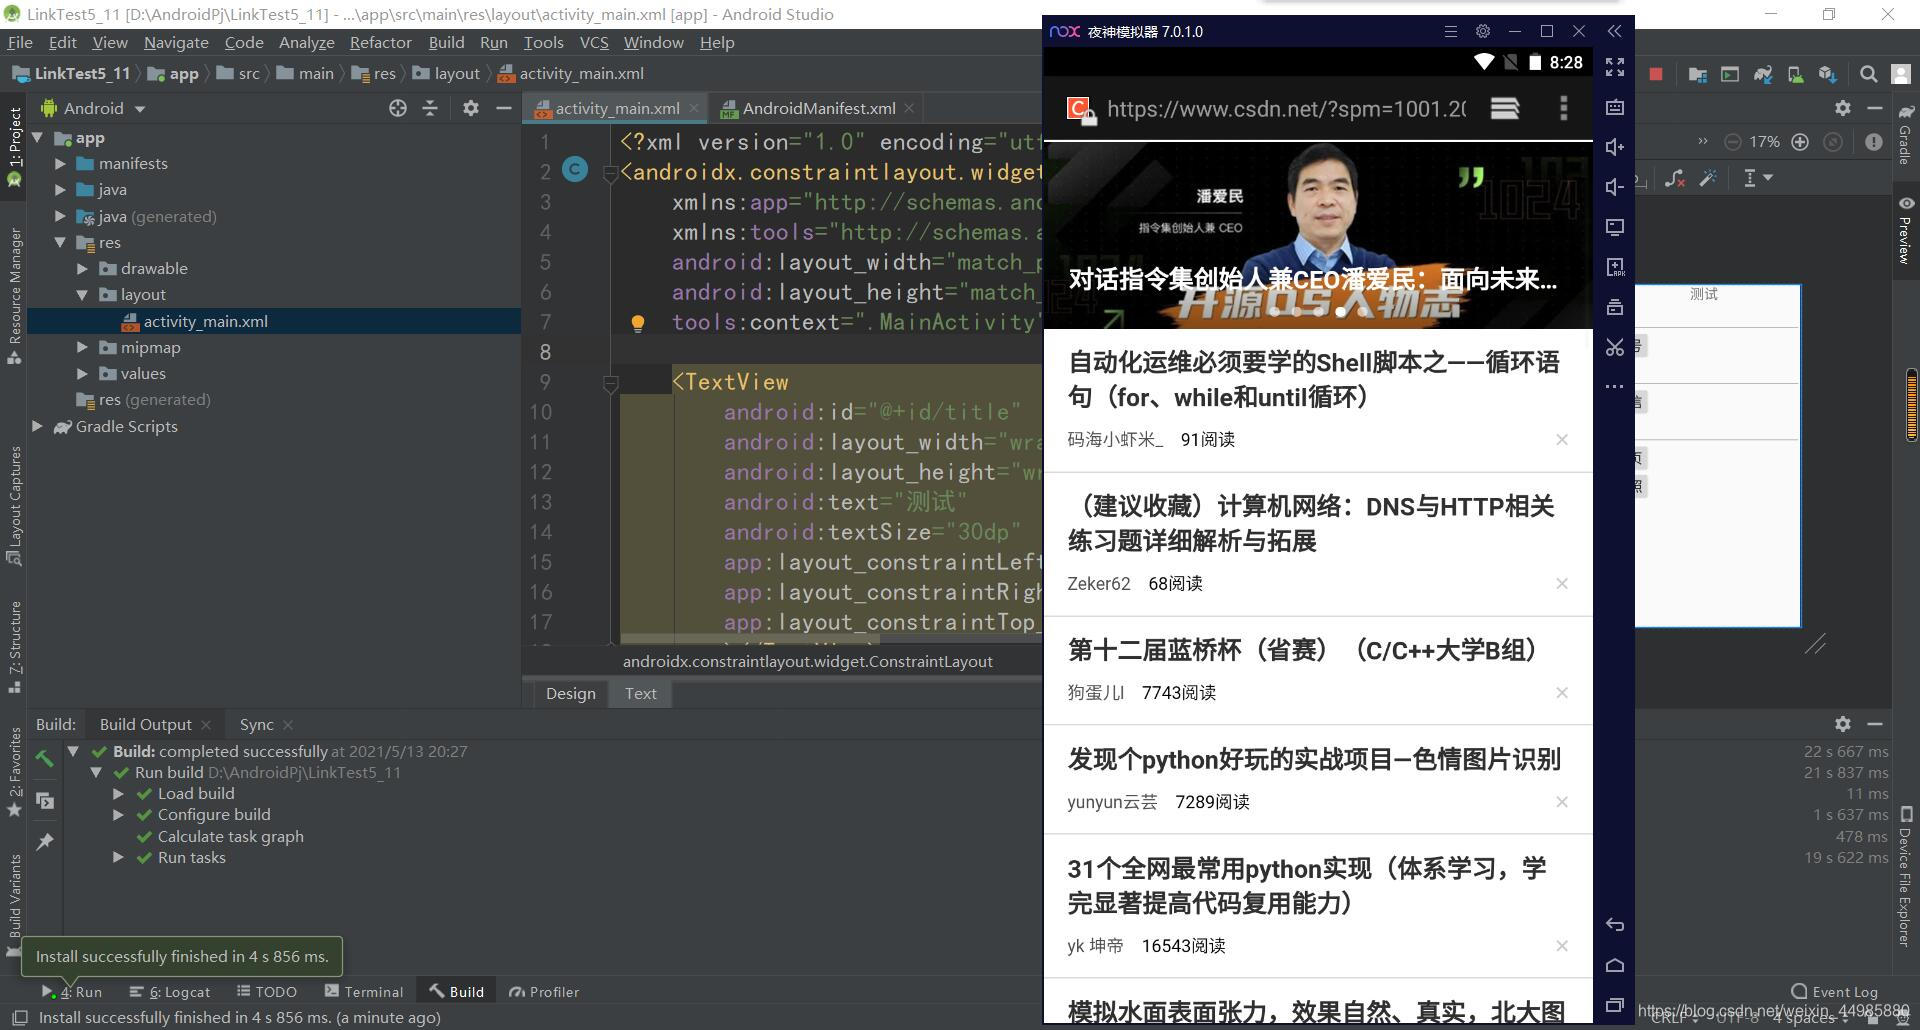Open browser tabs switcher in the emulator
This screenshot has height=1030, width=1920.
coord(1505,108)
